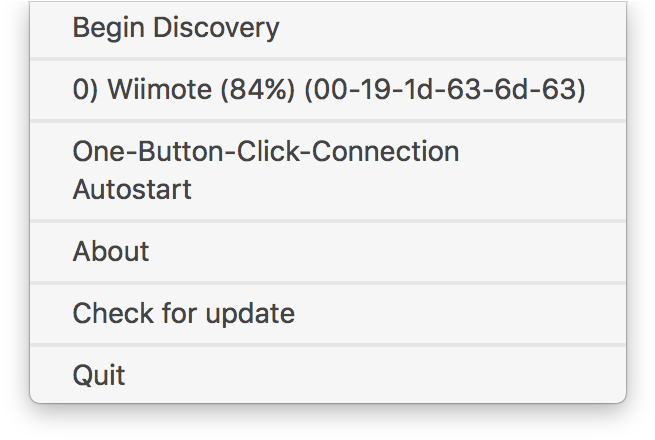Screen dimensions: 655x440
Task: Show application About information
Action: point(111,251)
